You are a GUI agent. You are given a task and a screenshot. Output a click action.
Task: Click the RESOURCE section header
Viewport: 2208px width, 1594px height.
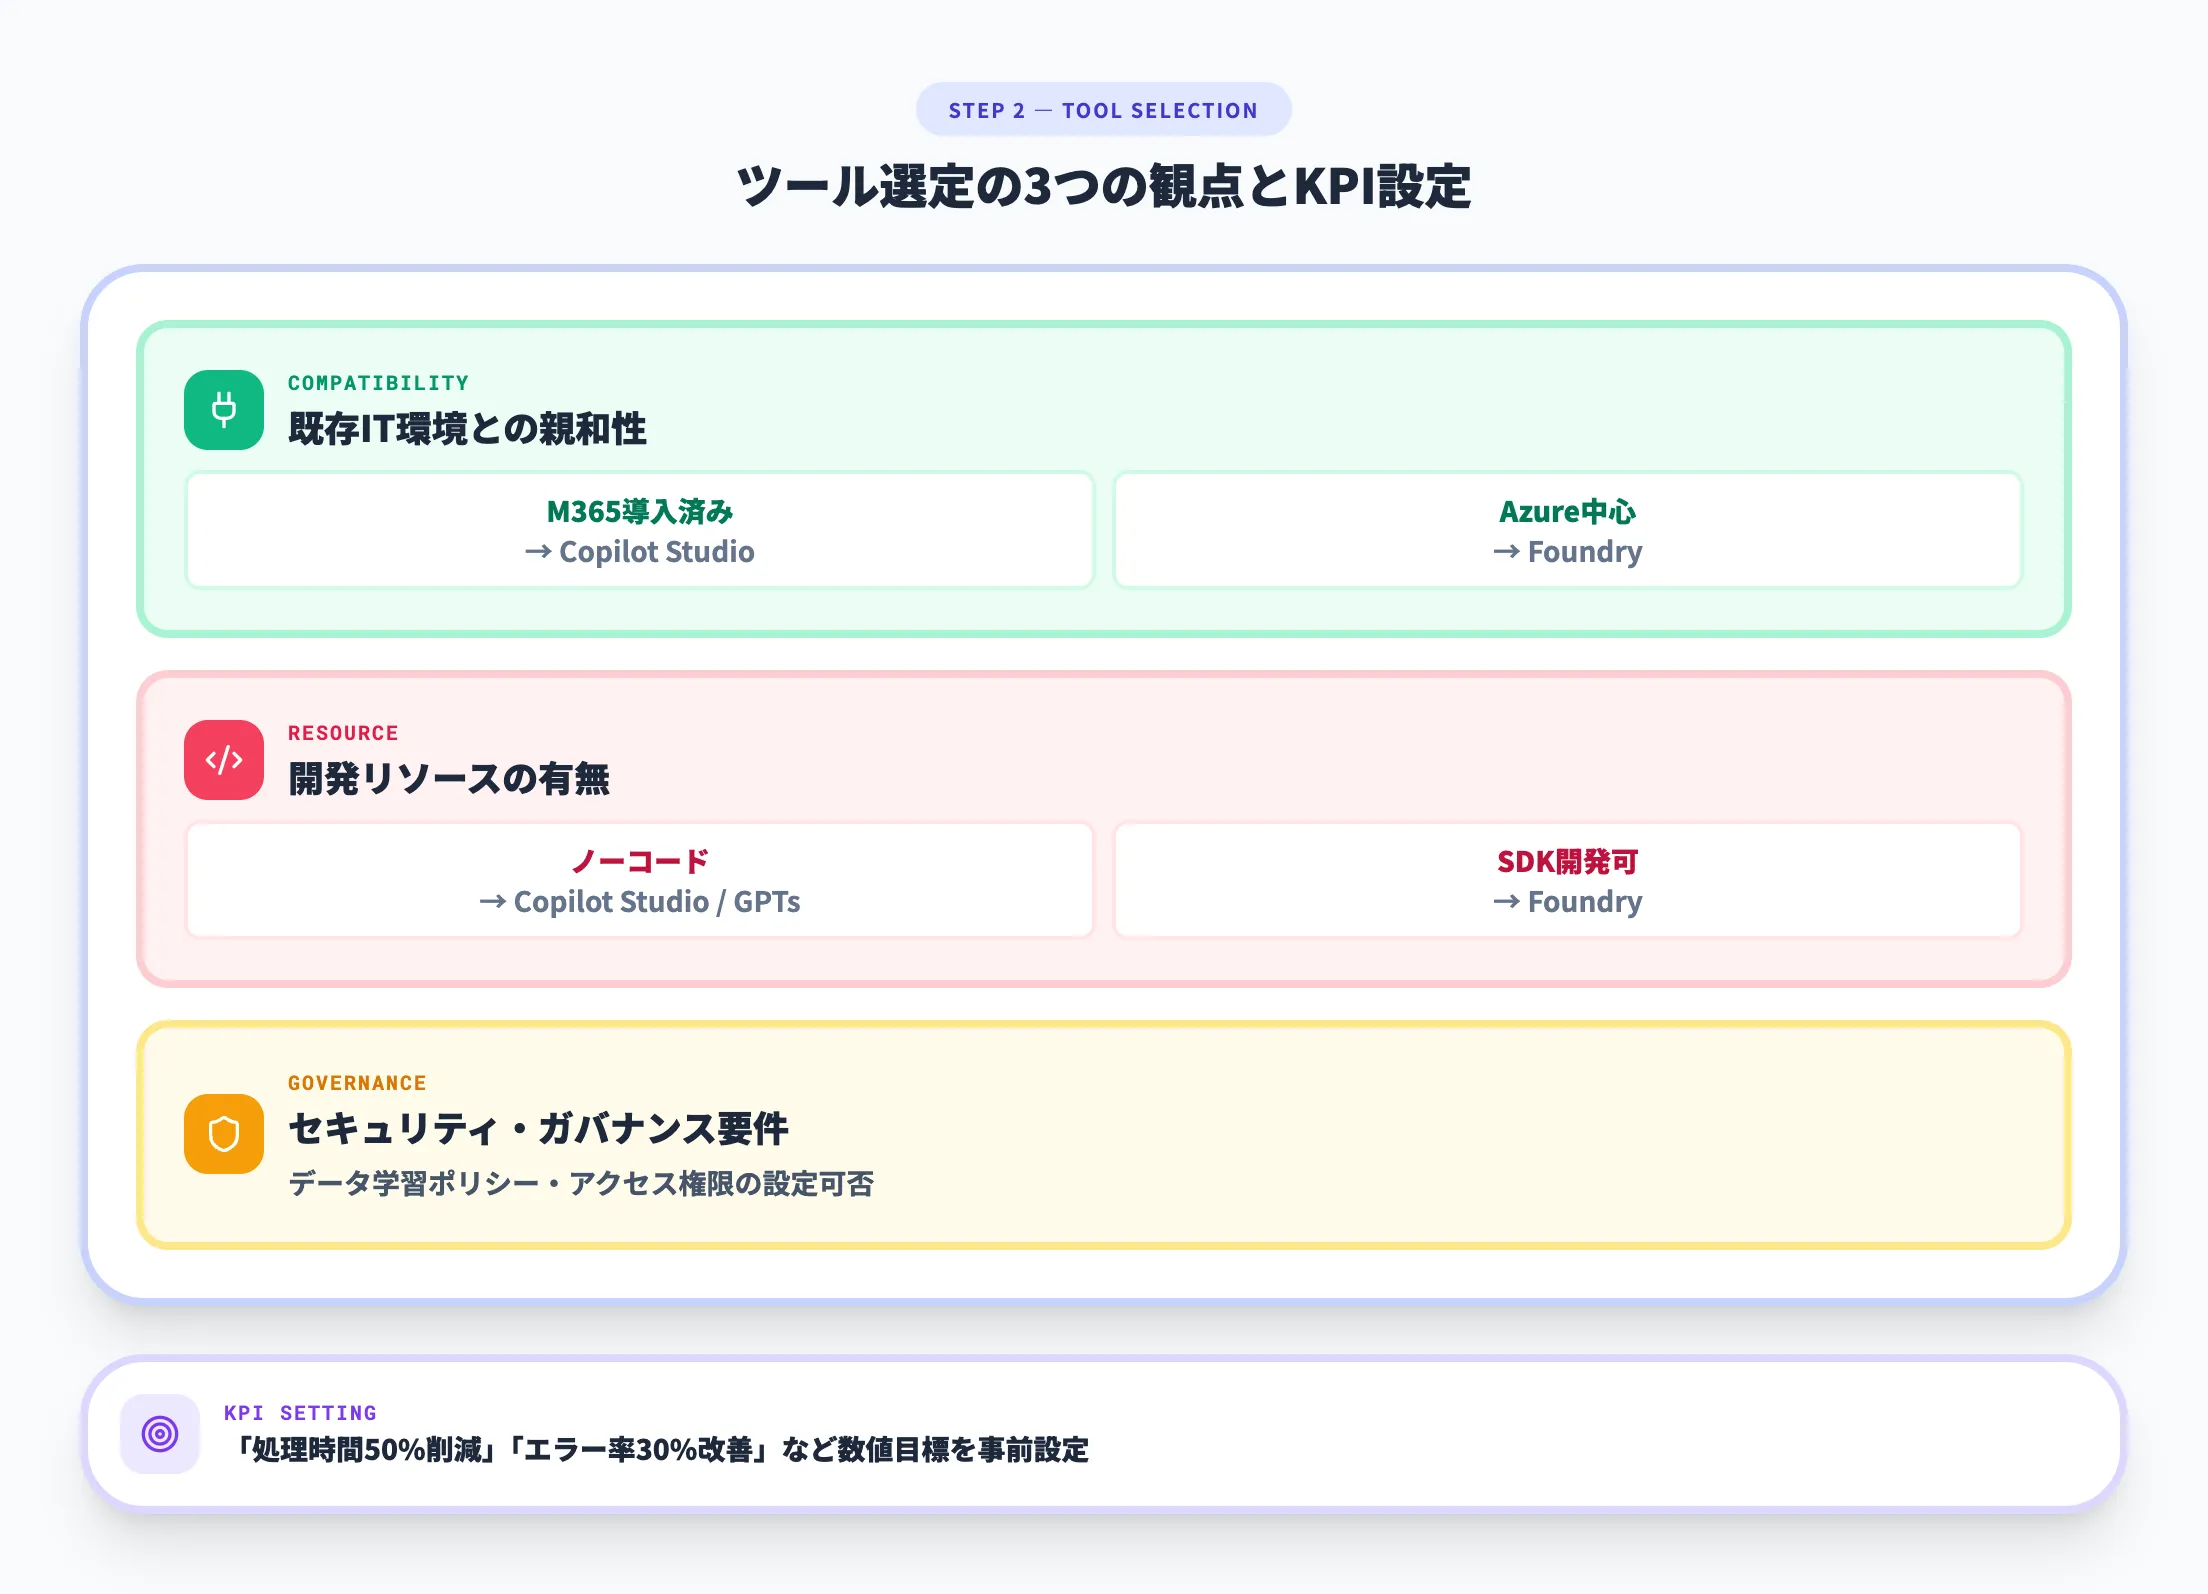pyautogui.click(x=343, y=732)
